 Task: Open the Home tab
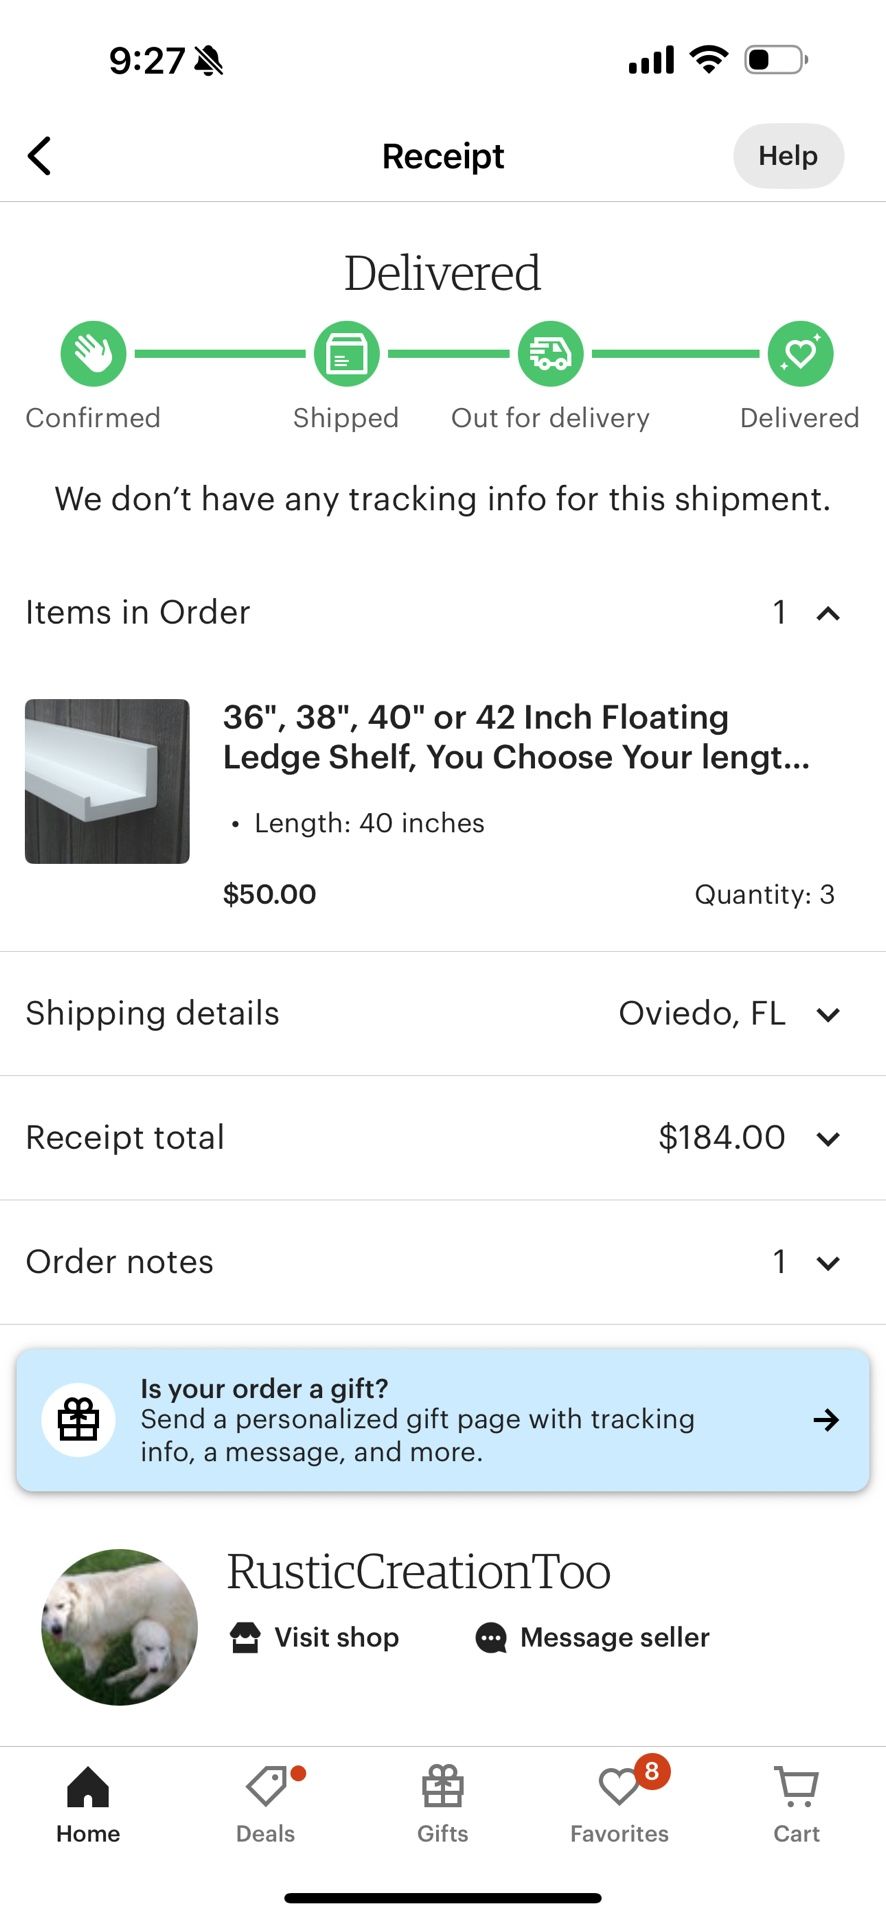(x=88, y=1805)
